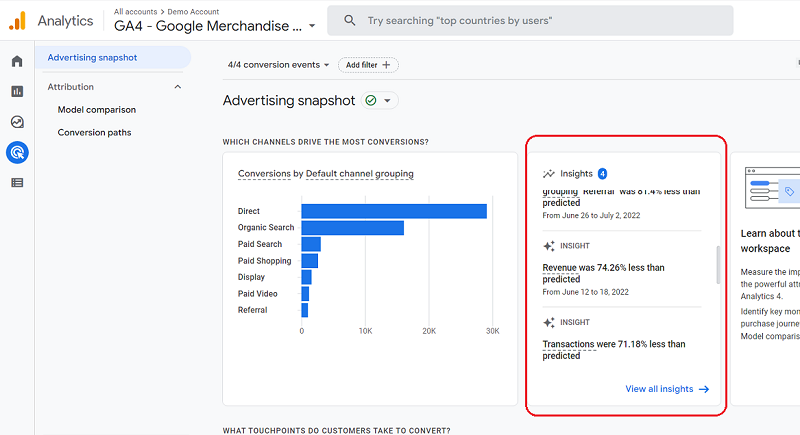Click the From June 26 to July 2 date
This screenshot has height=435, width=800.
tap(591, 215)
